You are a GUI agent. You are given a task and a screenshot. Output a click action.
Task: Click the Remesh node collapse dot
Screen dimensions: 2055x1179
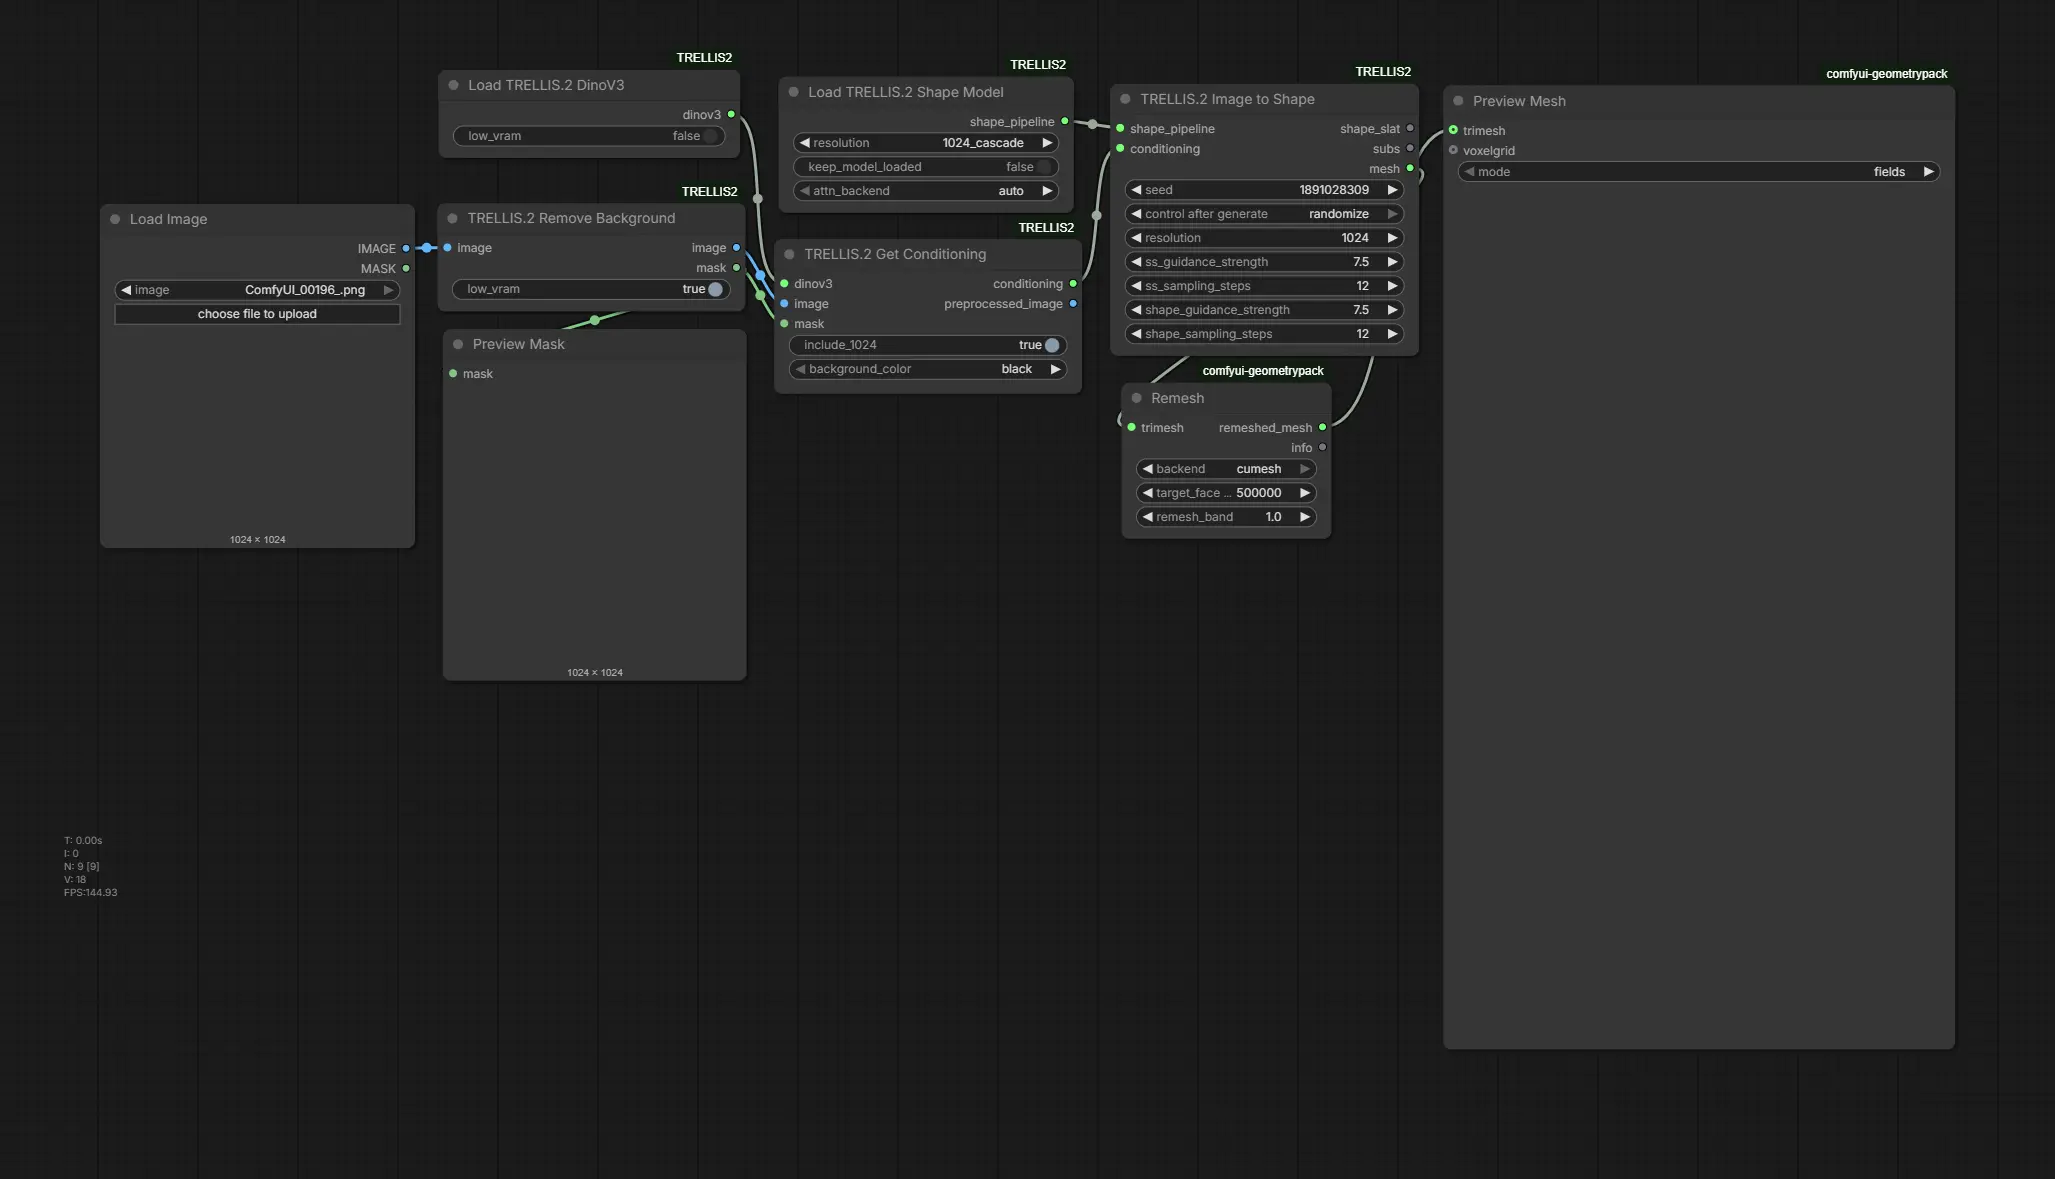[x=1136, y=398]
